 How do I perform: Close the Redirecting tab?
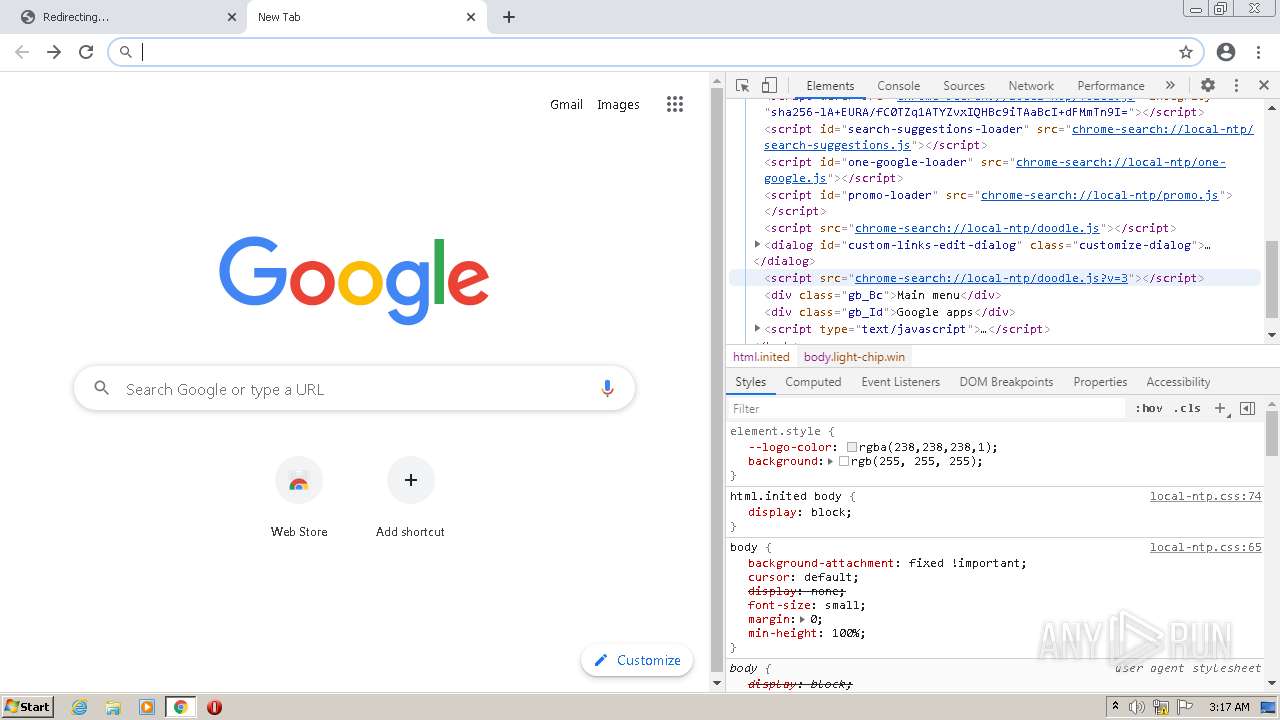tap(232, 17)
